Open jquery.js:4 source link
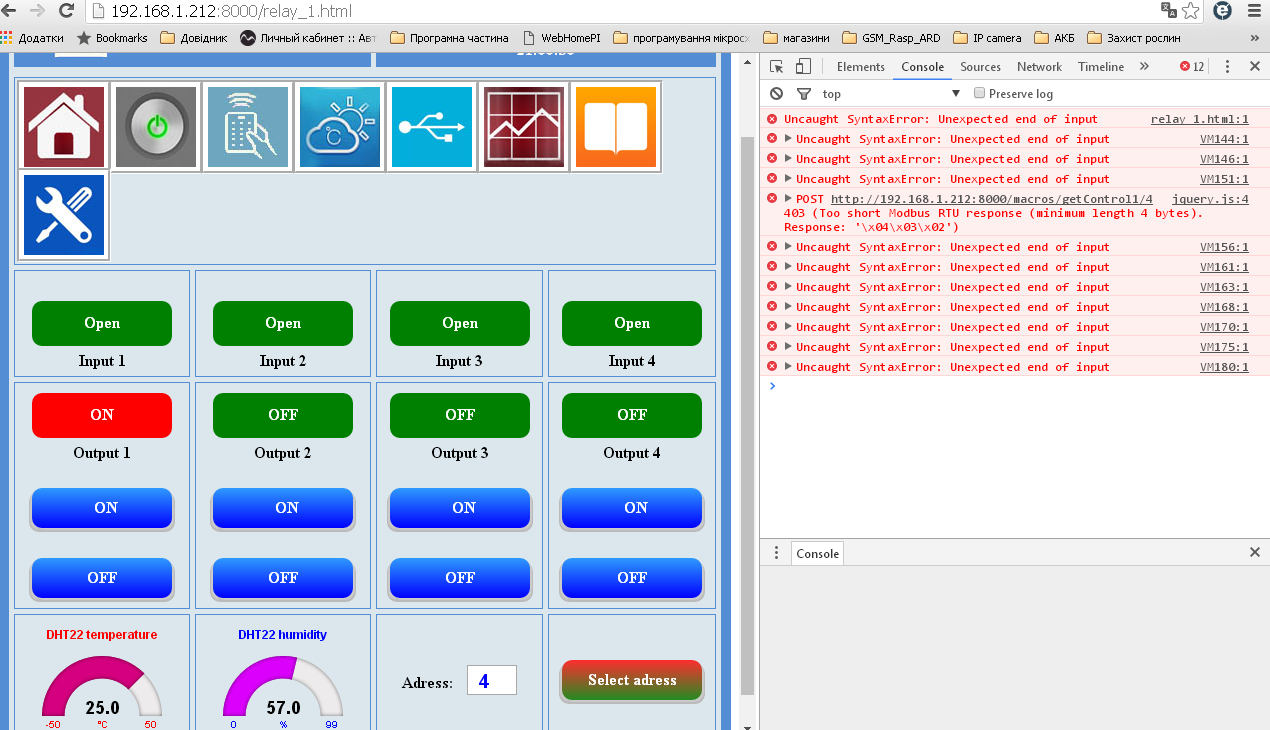Screen dimensions: 1270x730 (1210, 199)
